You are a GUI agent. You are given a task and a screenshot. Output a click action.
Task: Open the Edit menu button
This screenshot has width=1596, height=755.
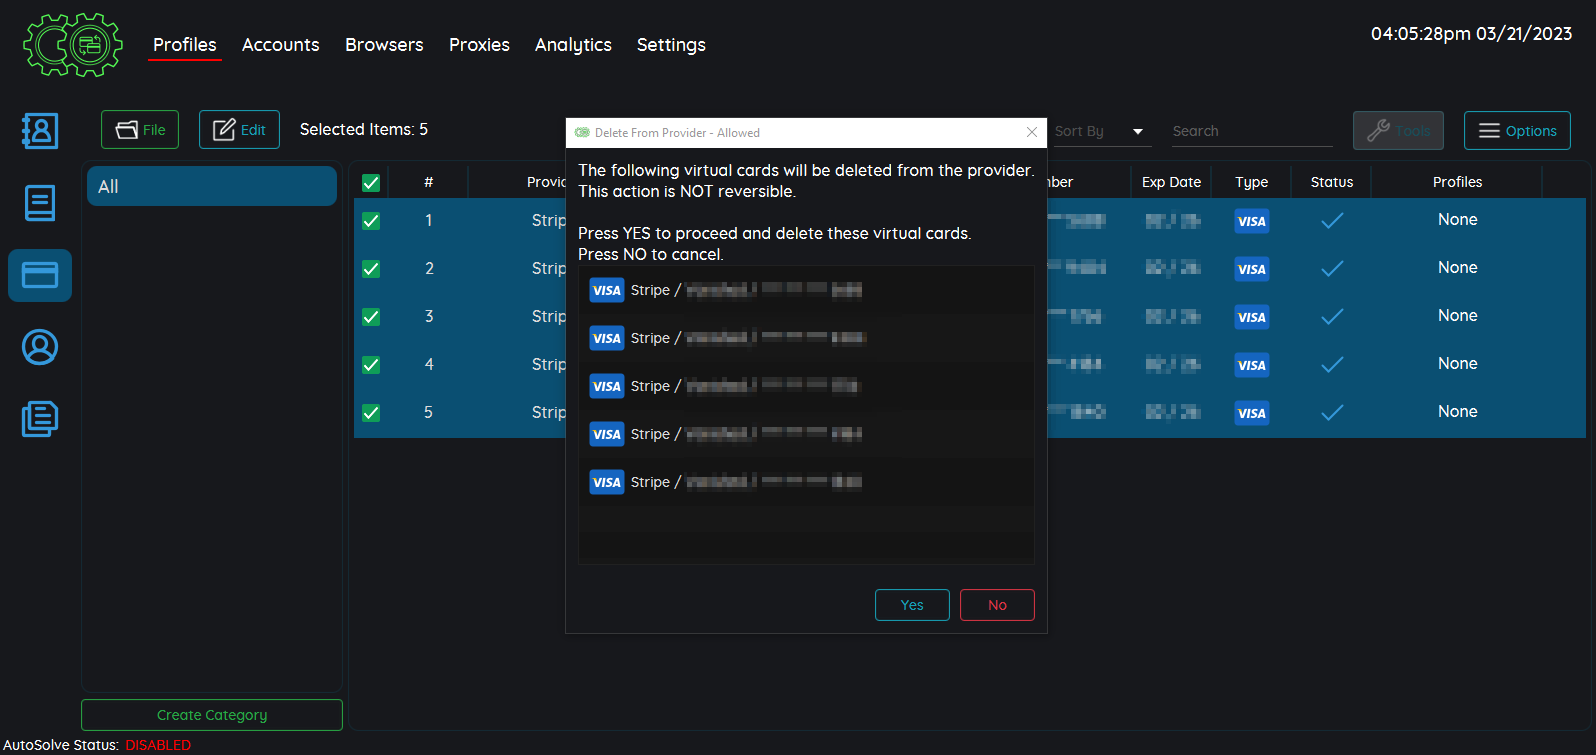tap(239, 130)
